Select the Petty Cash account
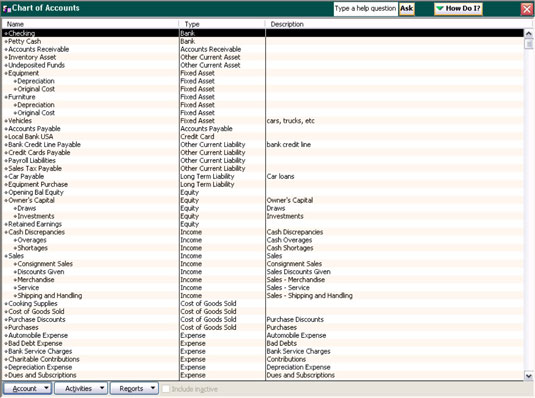 (x=25, y=41)
